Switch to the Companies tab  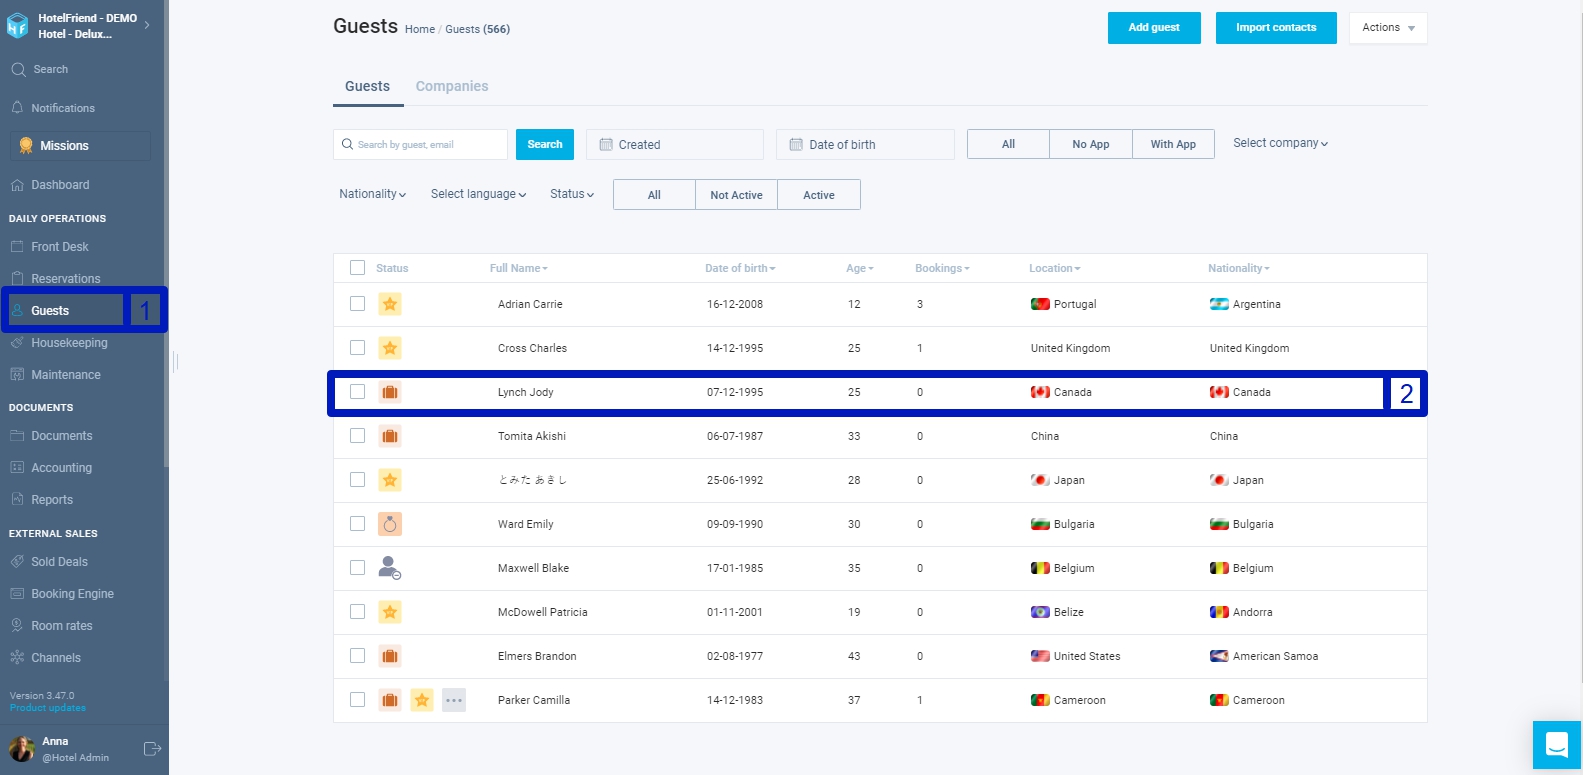tap(452, 86)
